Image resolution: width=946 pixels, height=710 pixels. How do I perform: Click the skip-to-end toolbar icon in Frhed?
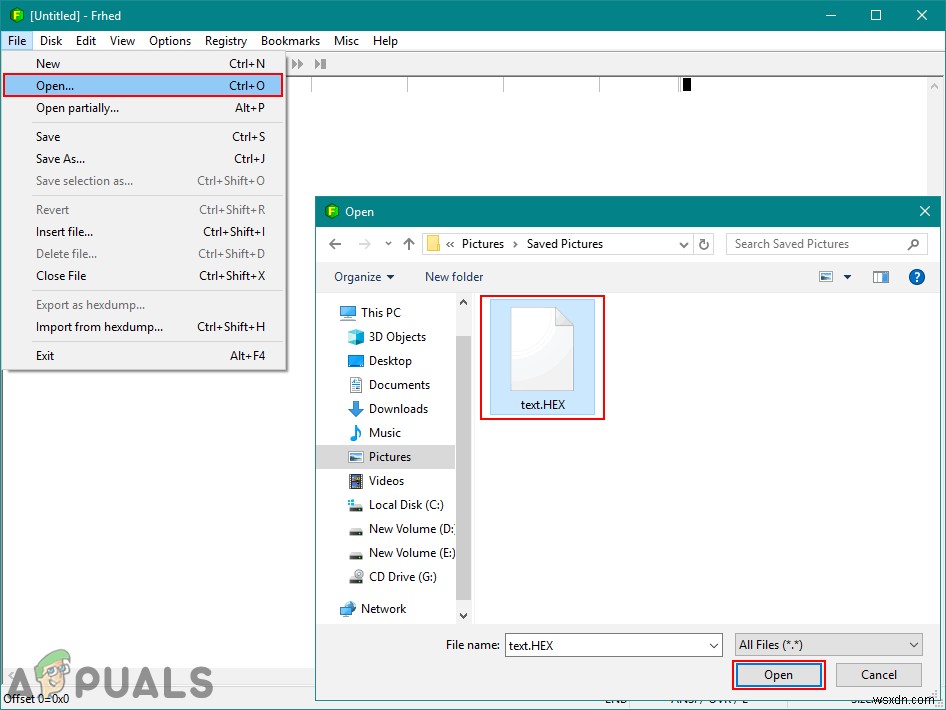coord(320,64)
